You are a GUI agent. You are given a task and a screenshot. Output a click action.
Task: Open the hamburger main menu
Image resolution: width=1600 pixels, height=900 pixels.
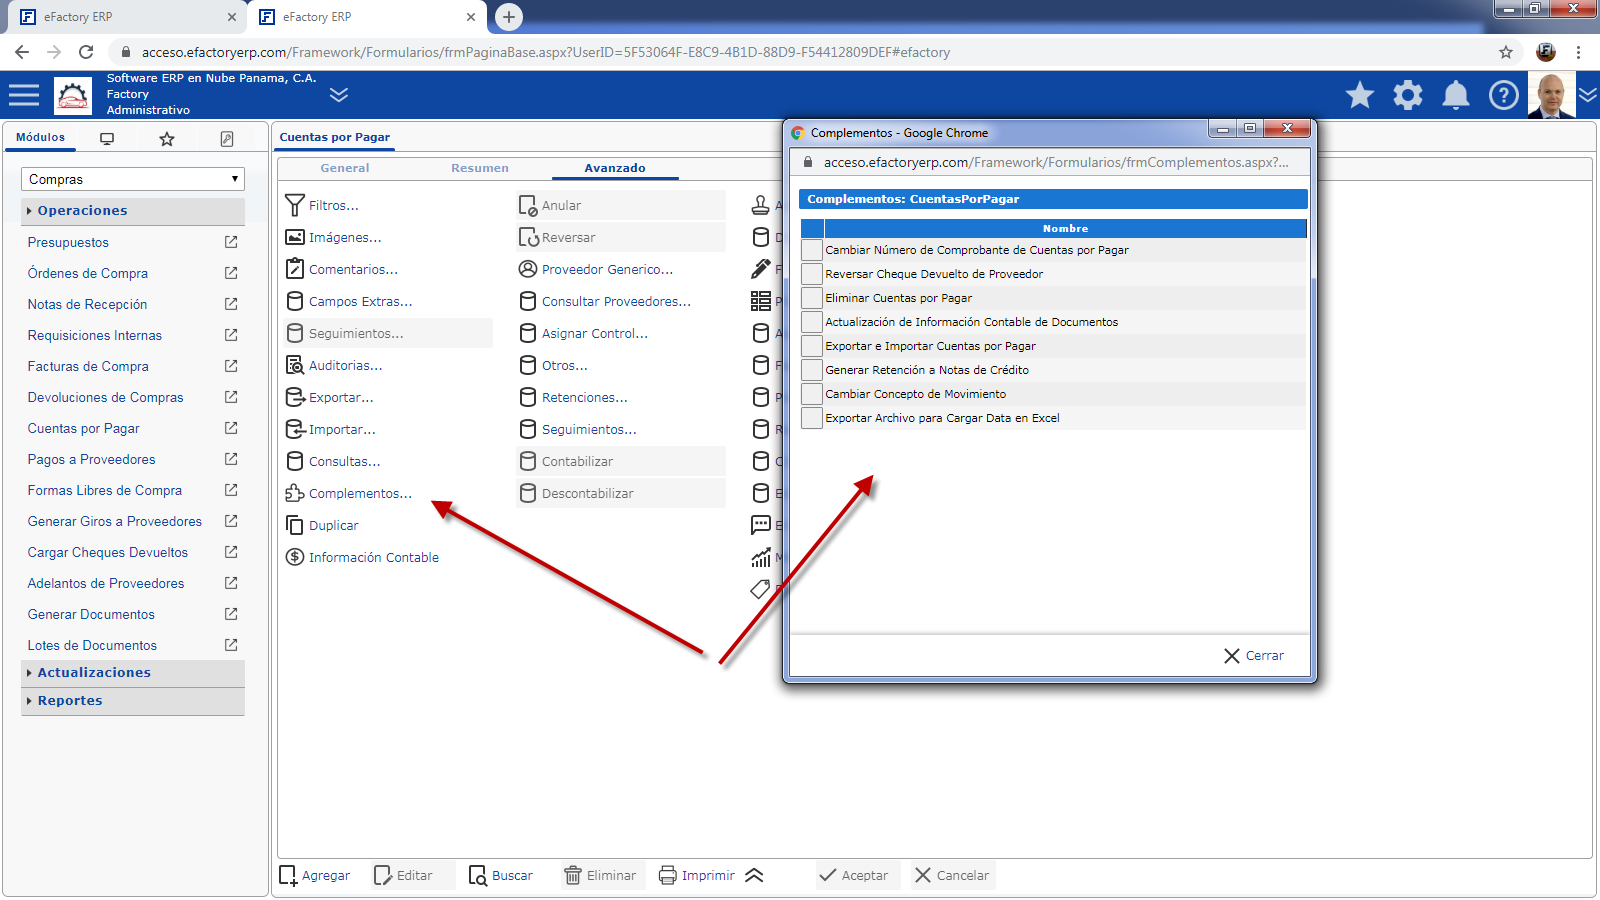24,95
